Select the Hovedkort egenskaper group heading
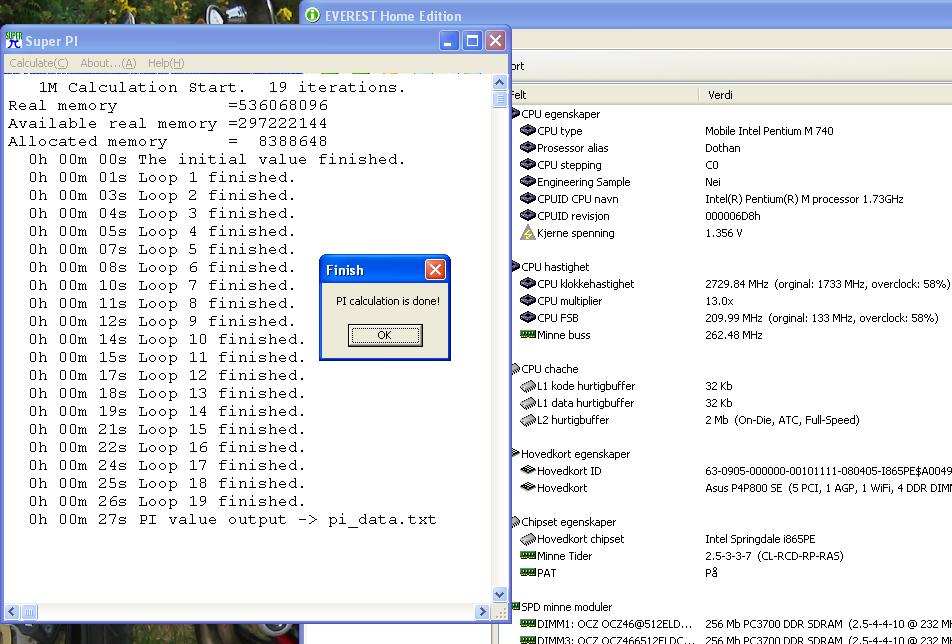The width and height of the screenshot is (952, 644). [x=575, y=453]
